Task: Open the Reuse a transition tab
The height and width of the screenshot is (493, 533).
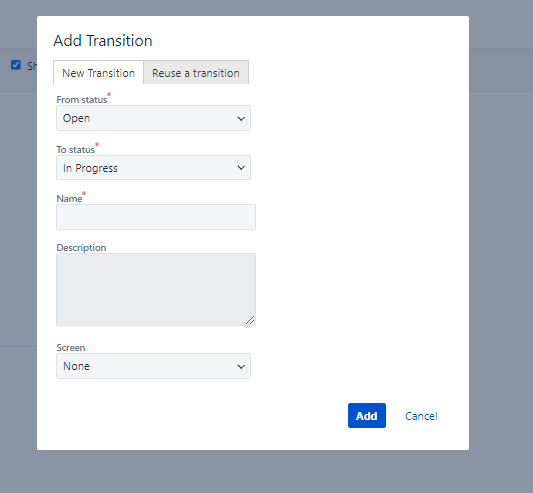Action: [196, 72]
